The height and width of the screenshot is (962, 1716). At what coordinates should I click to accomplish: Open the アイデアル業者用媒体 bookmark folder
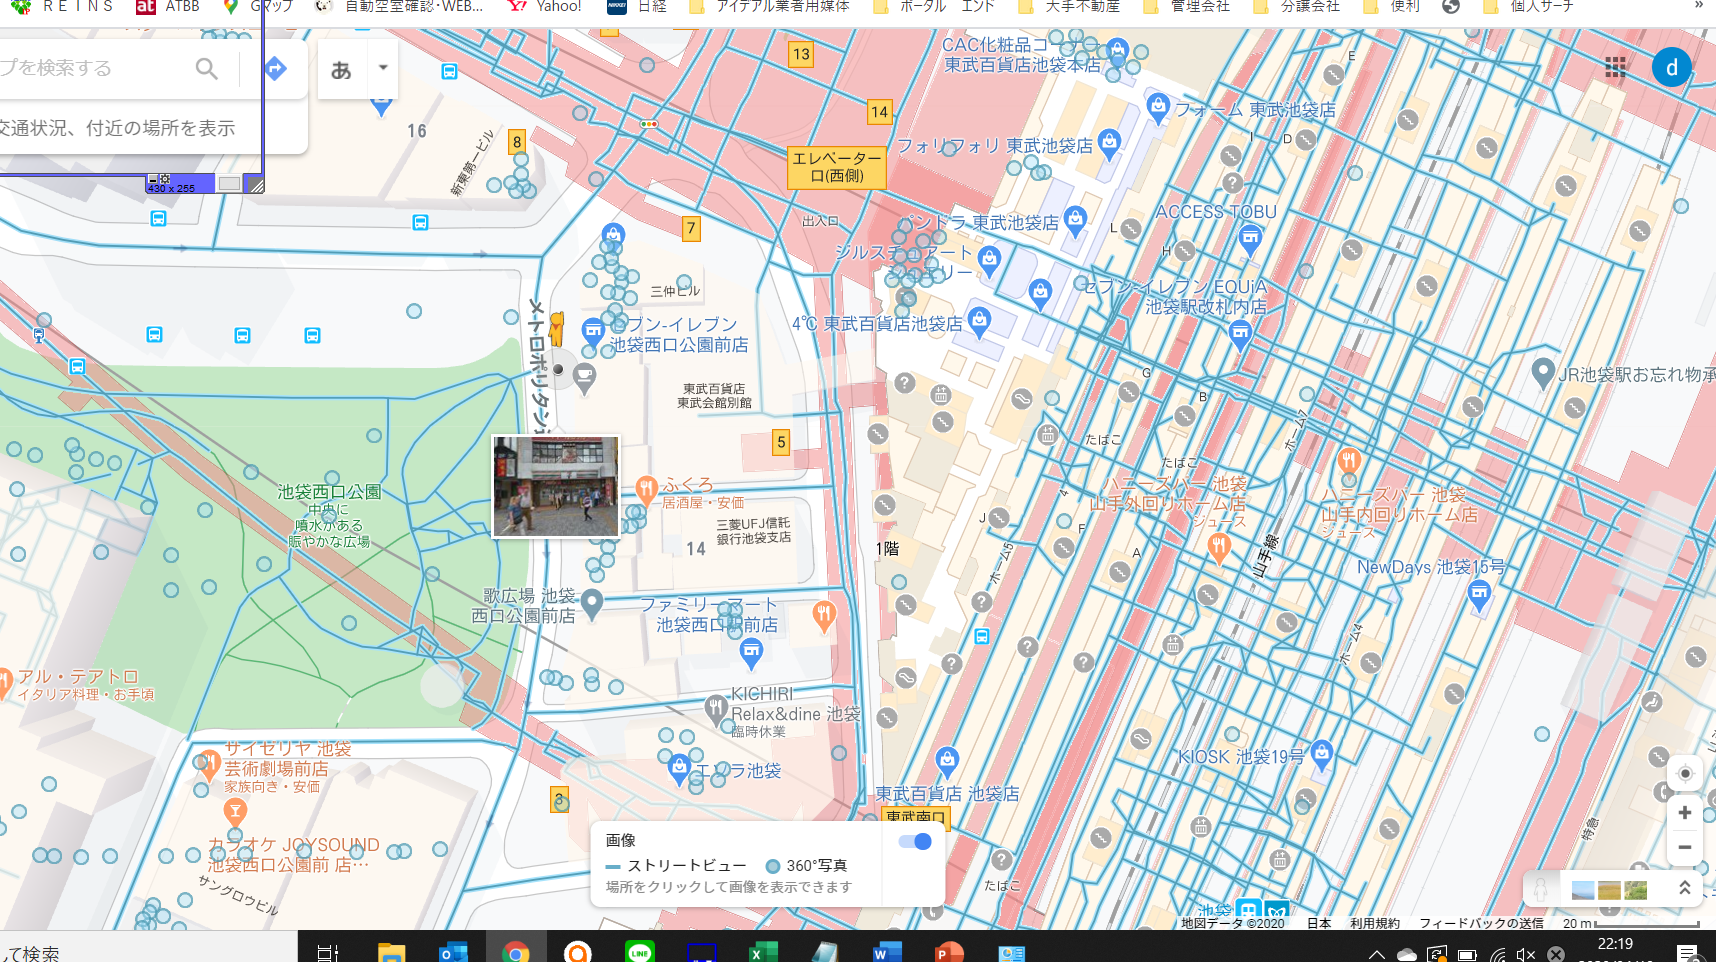click(x=770, y=6)
